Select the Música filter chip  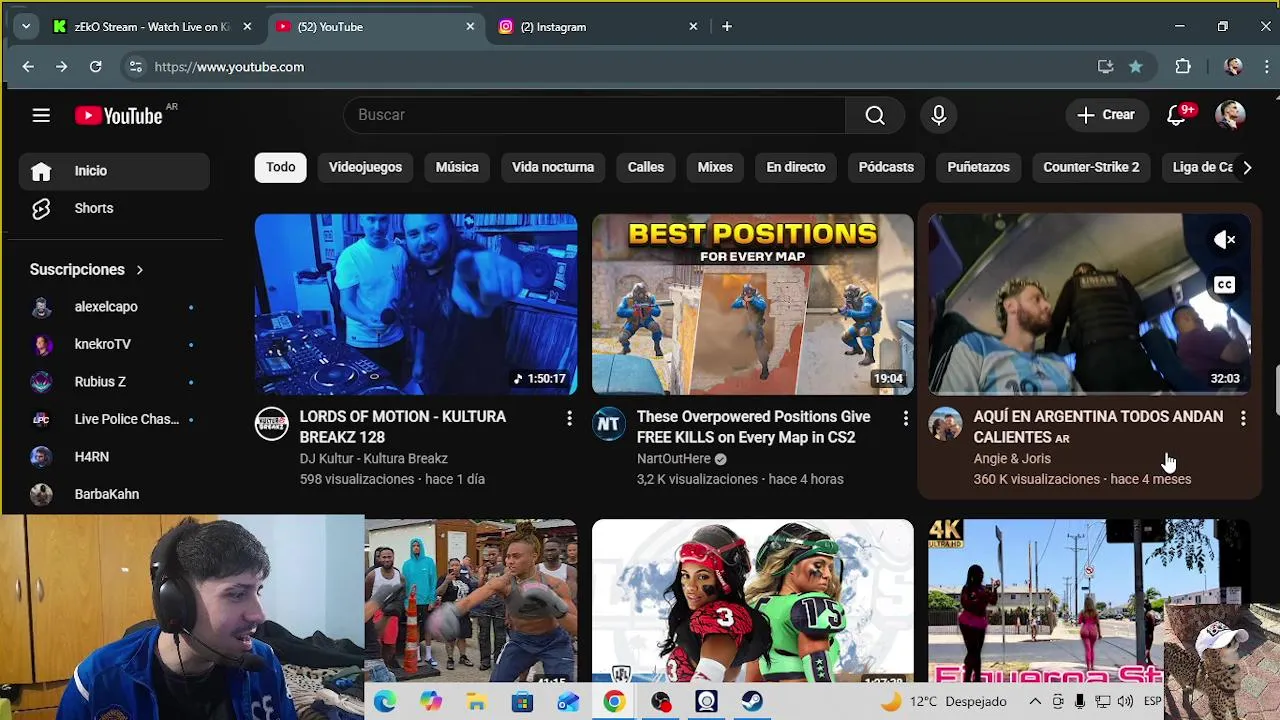(457, 167)
